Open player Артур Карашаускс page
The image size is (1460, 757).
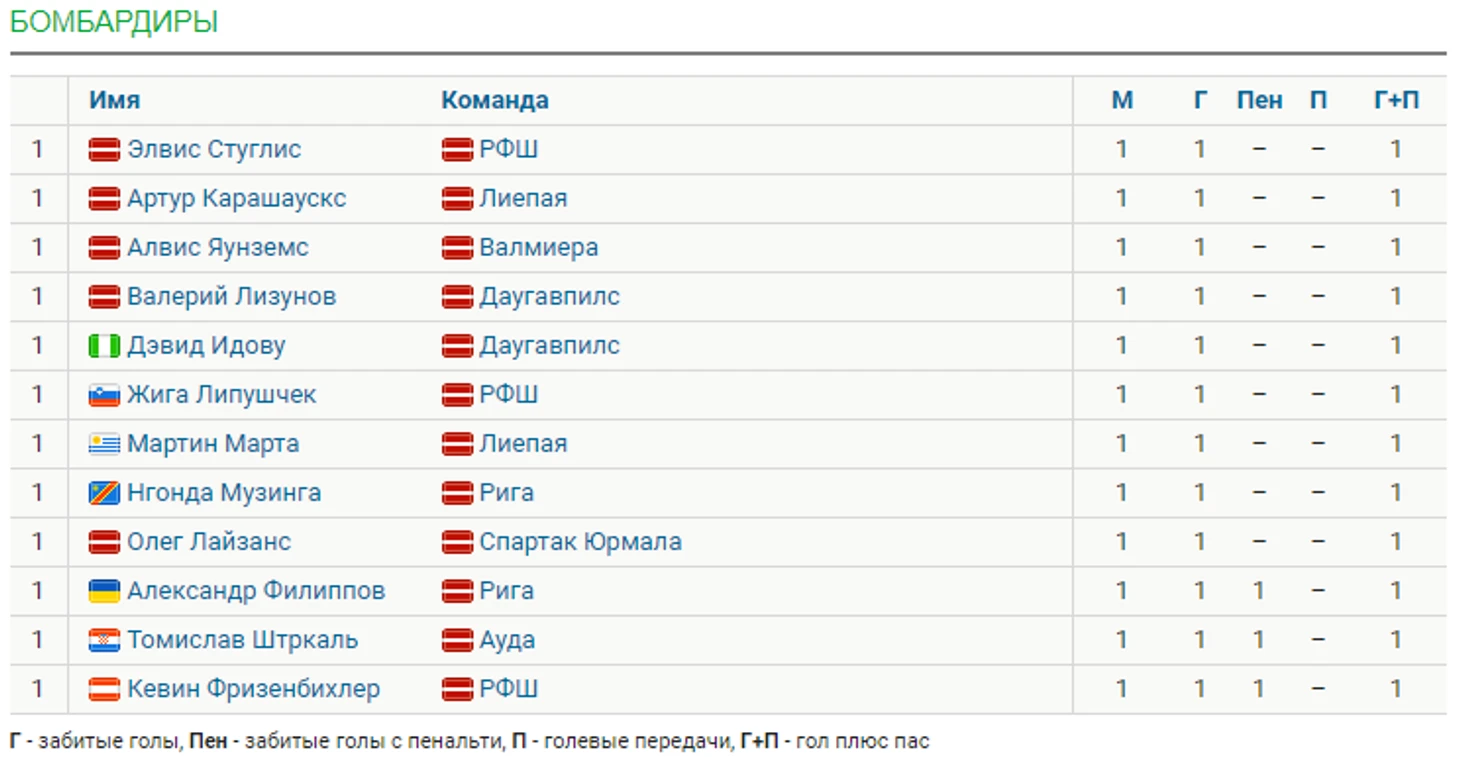(x=236, y=199)
